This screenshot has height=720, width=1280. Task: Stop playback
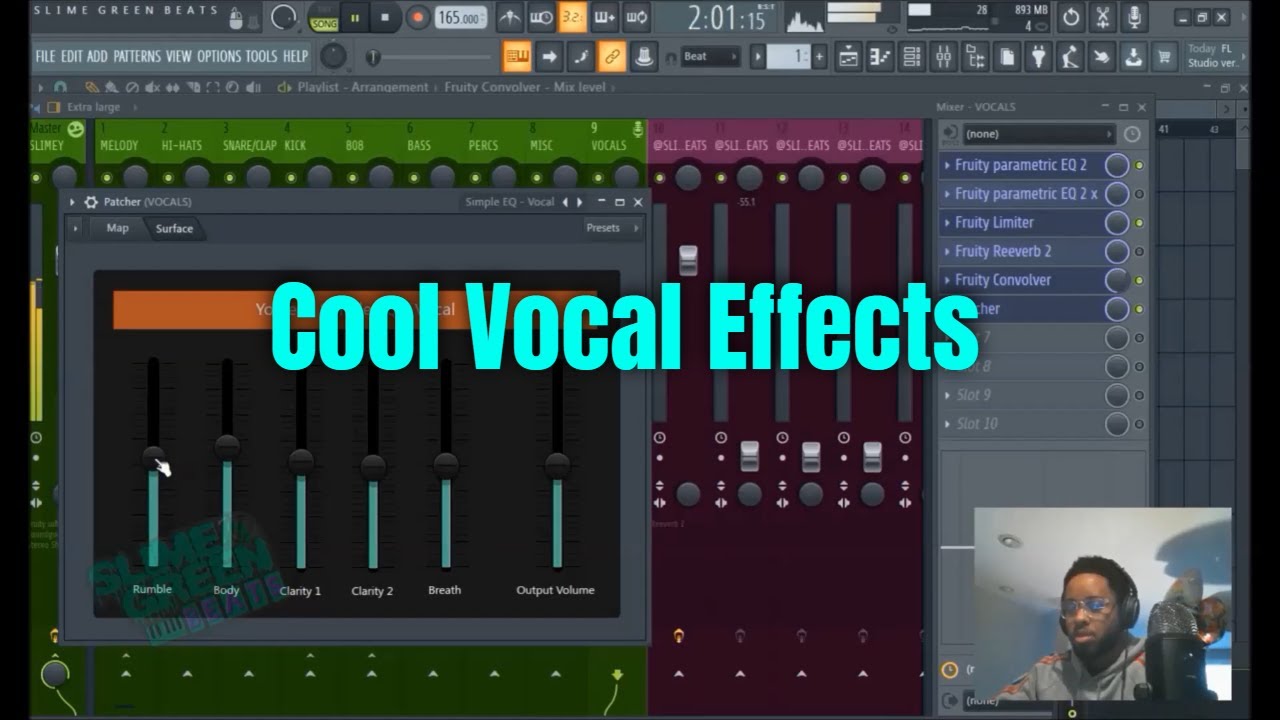[385, 17]
